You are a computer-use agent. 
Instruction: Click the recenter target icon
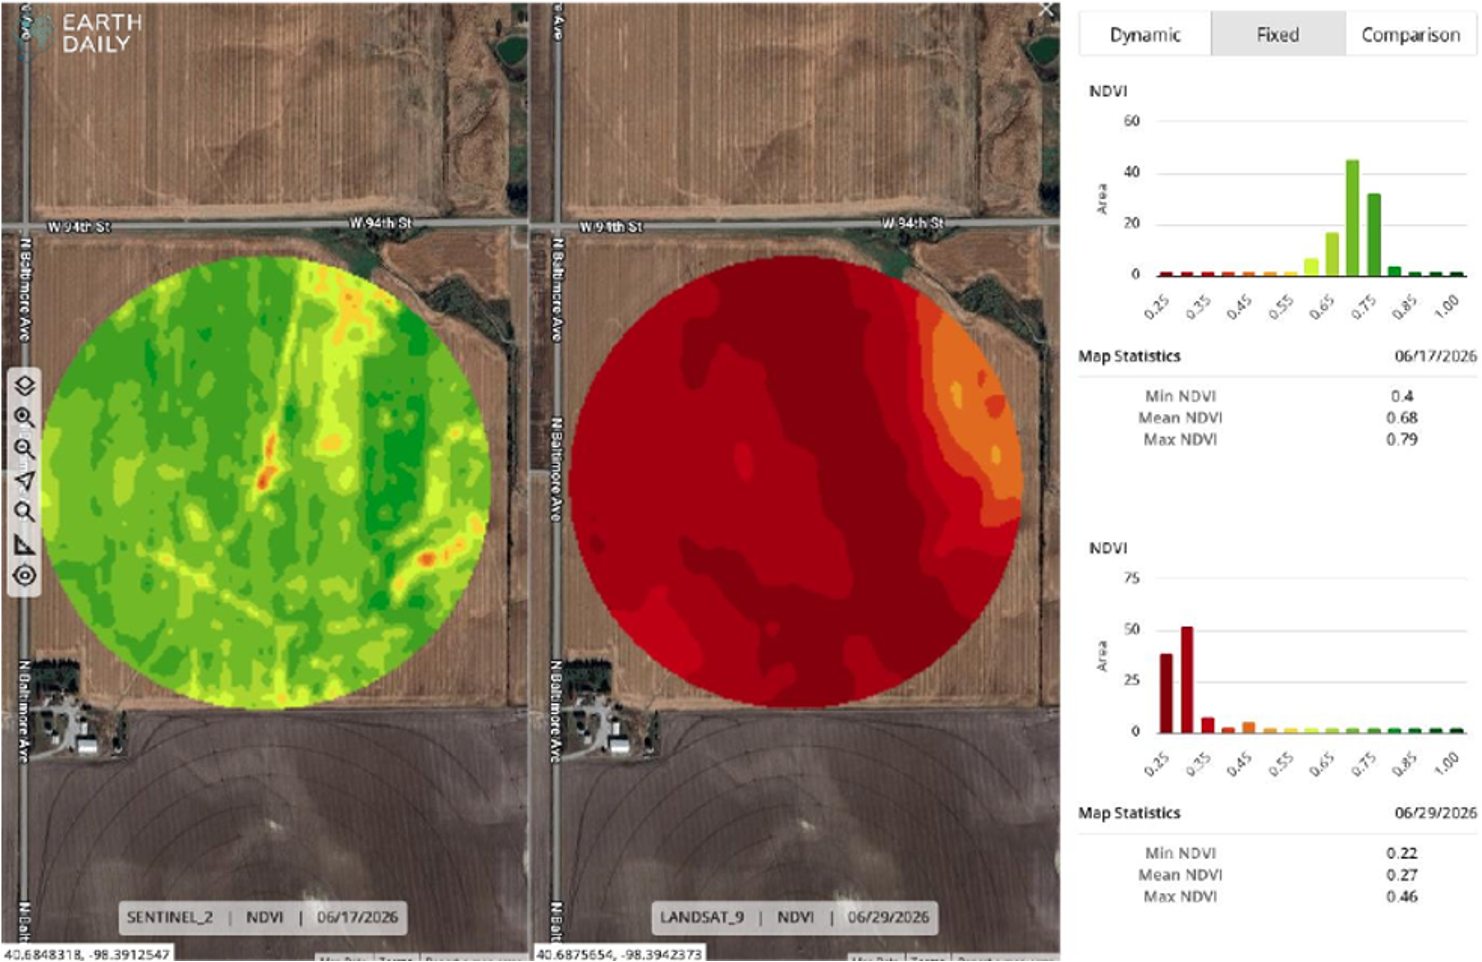(25, 575)
